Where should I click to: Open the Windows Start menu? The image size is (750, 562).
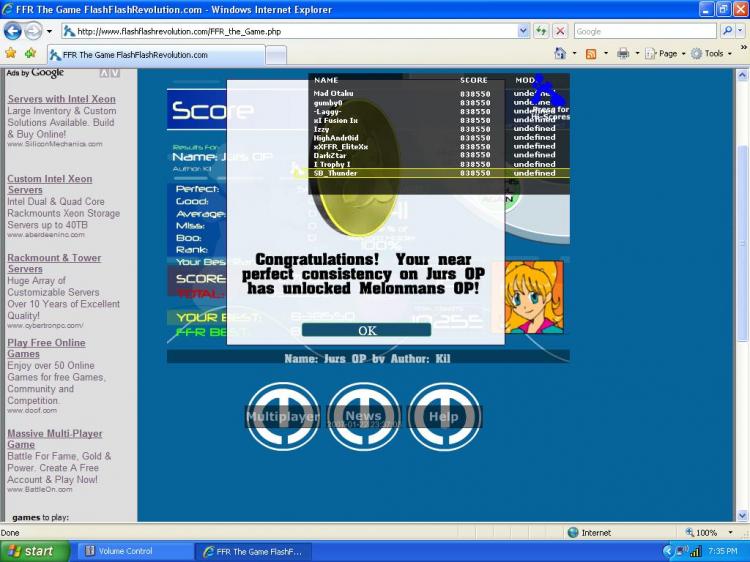pos(35,551)
